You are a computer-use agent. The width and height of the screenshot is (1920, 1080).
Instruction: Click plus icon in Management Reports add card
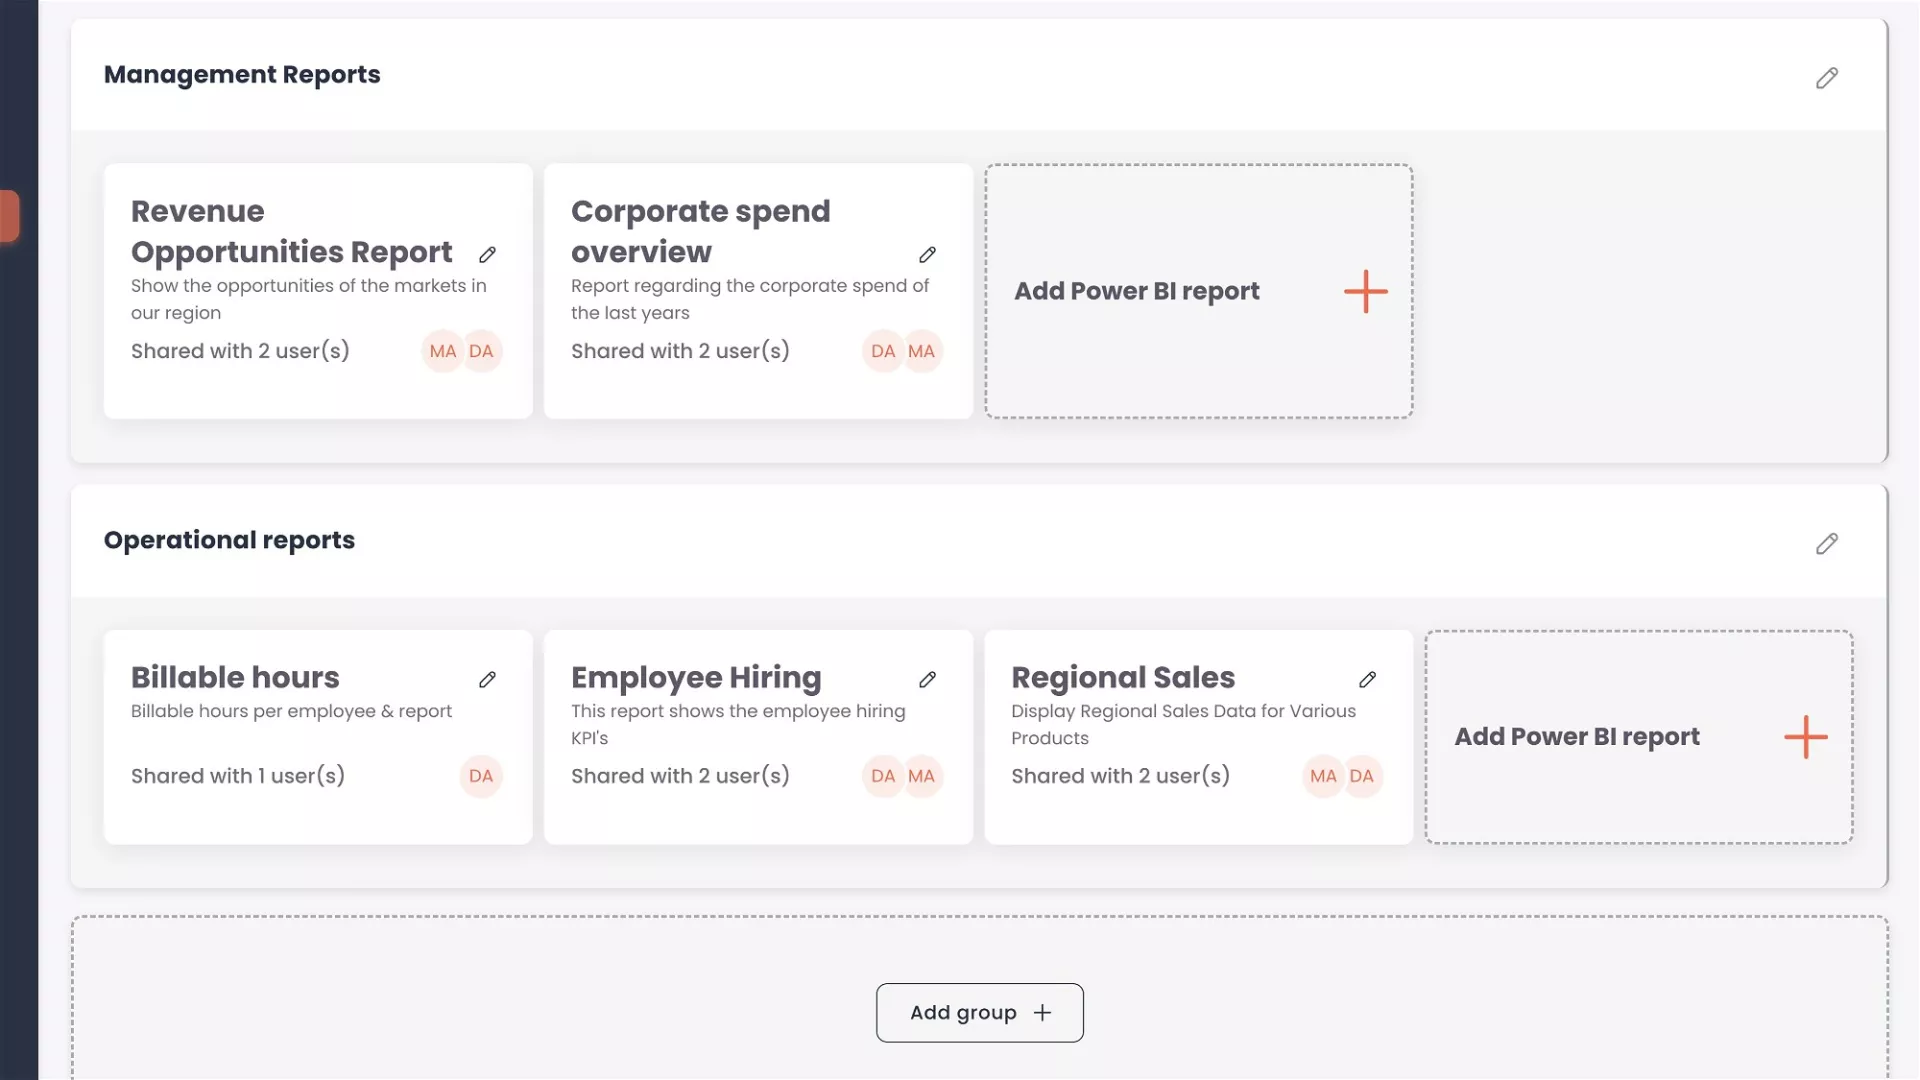[x=1365, y=292]
